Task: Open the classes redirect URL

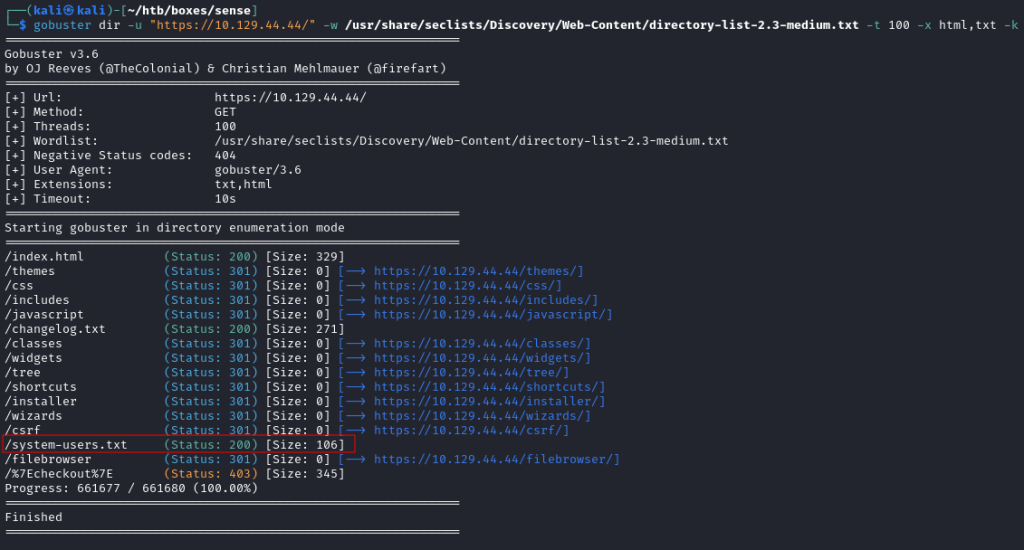Action: [479, 344]
